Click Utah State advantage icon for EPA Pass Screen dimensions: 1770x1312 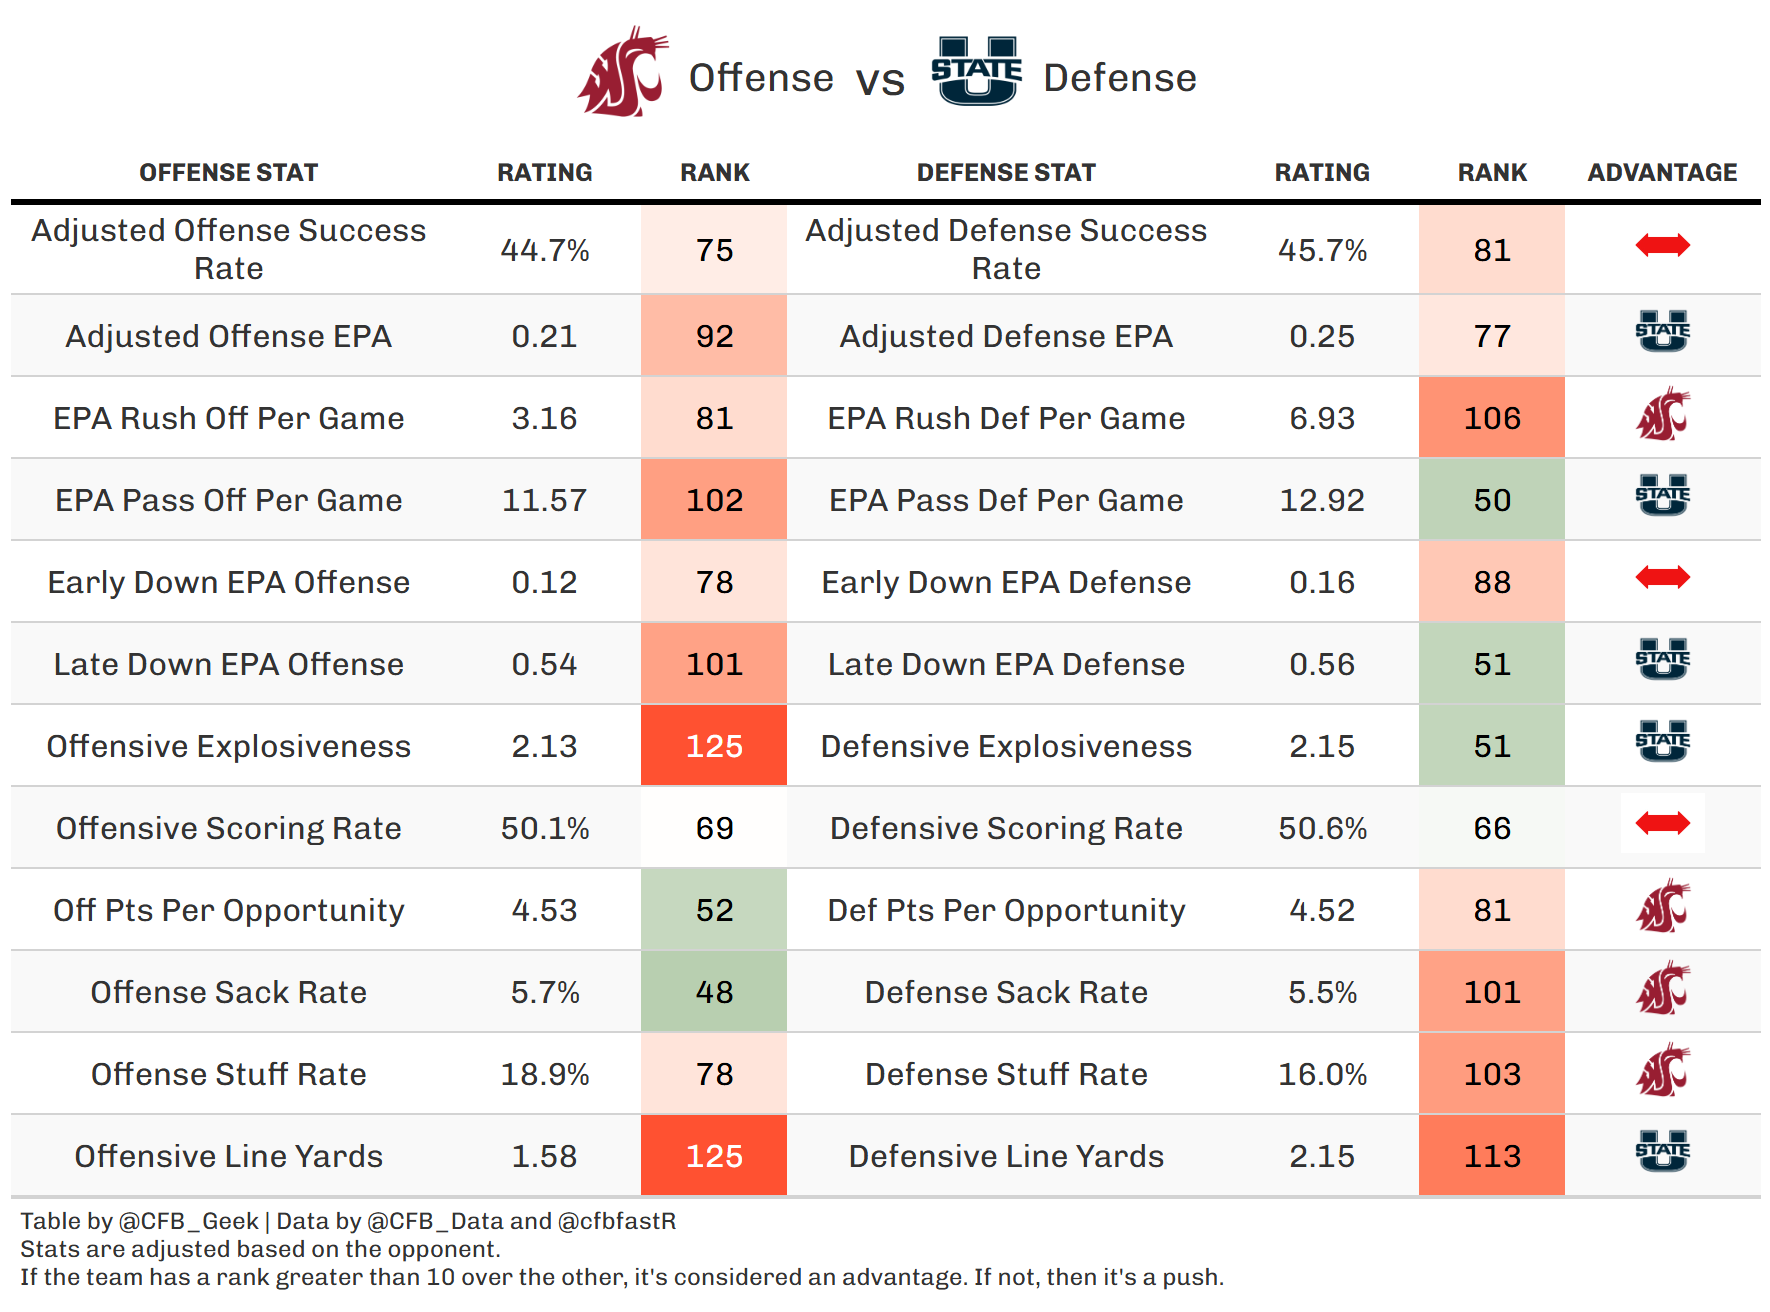click(x=1662, y=496)
